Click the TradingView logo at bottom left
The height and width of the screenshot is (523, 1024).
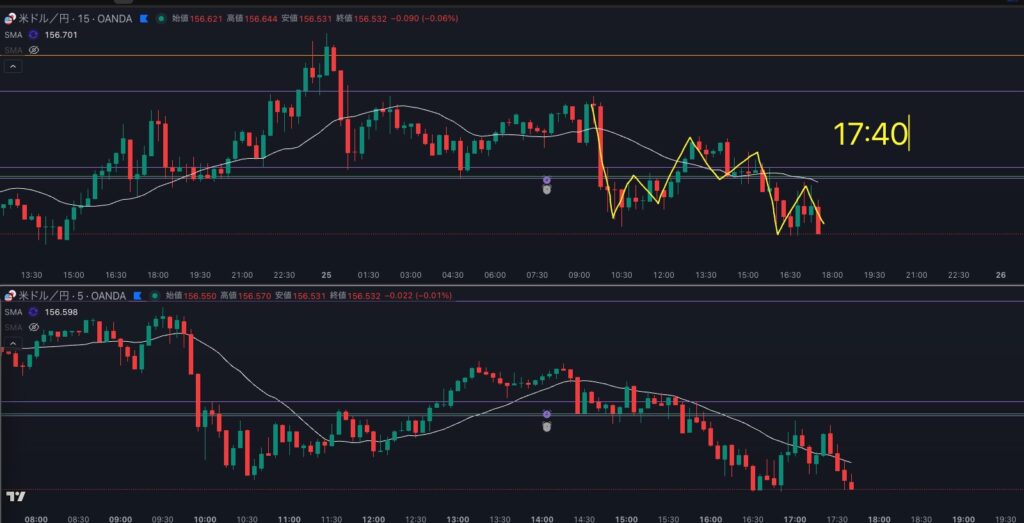[15, 497]
